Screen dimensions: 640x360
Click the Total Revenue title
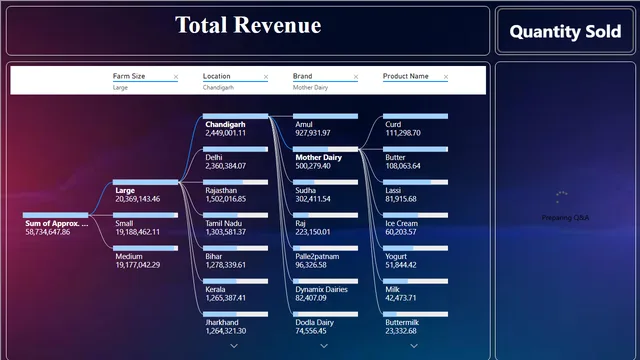click(x=248, y=25)
